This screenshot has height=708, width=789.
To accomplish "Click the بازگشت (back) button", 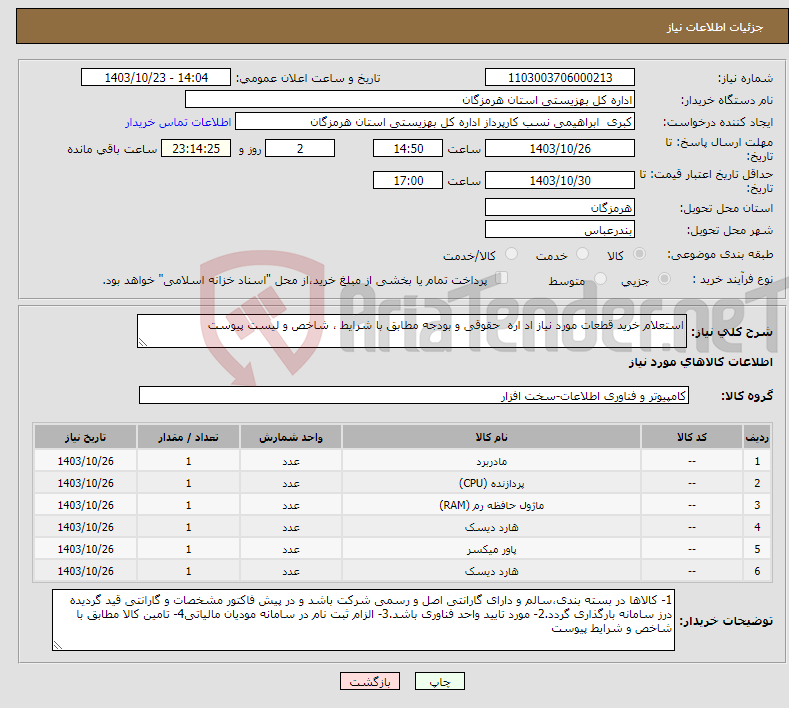I will [370, 681].
